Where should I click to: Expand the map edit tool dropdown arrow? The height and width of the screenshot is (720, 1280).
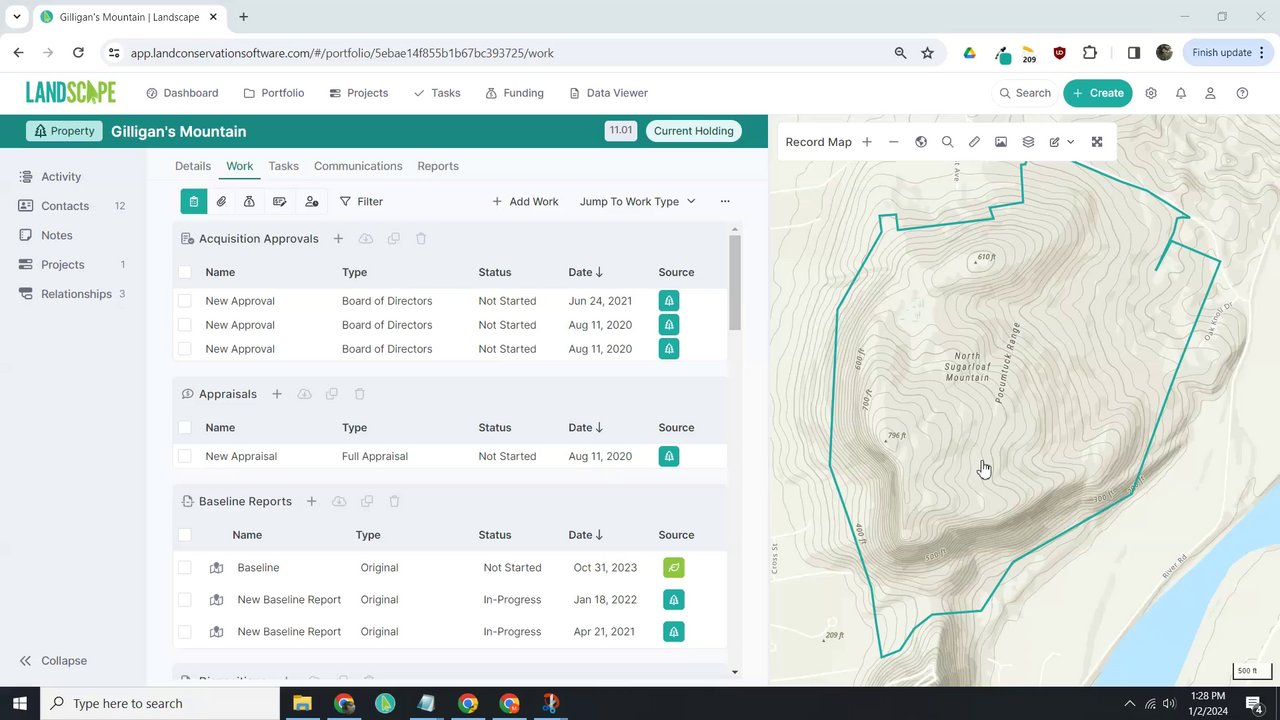tap(1071, 142)
